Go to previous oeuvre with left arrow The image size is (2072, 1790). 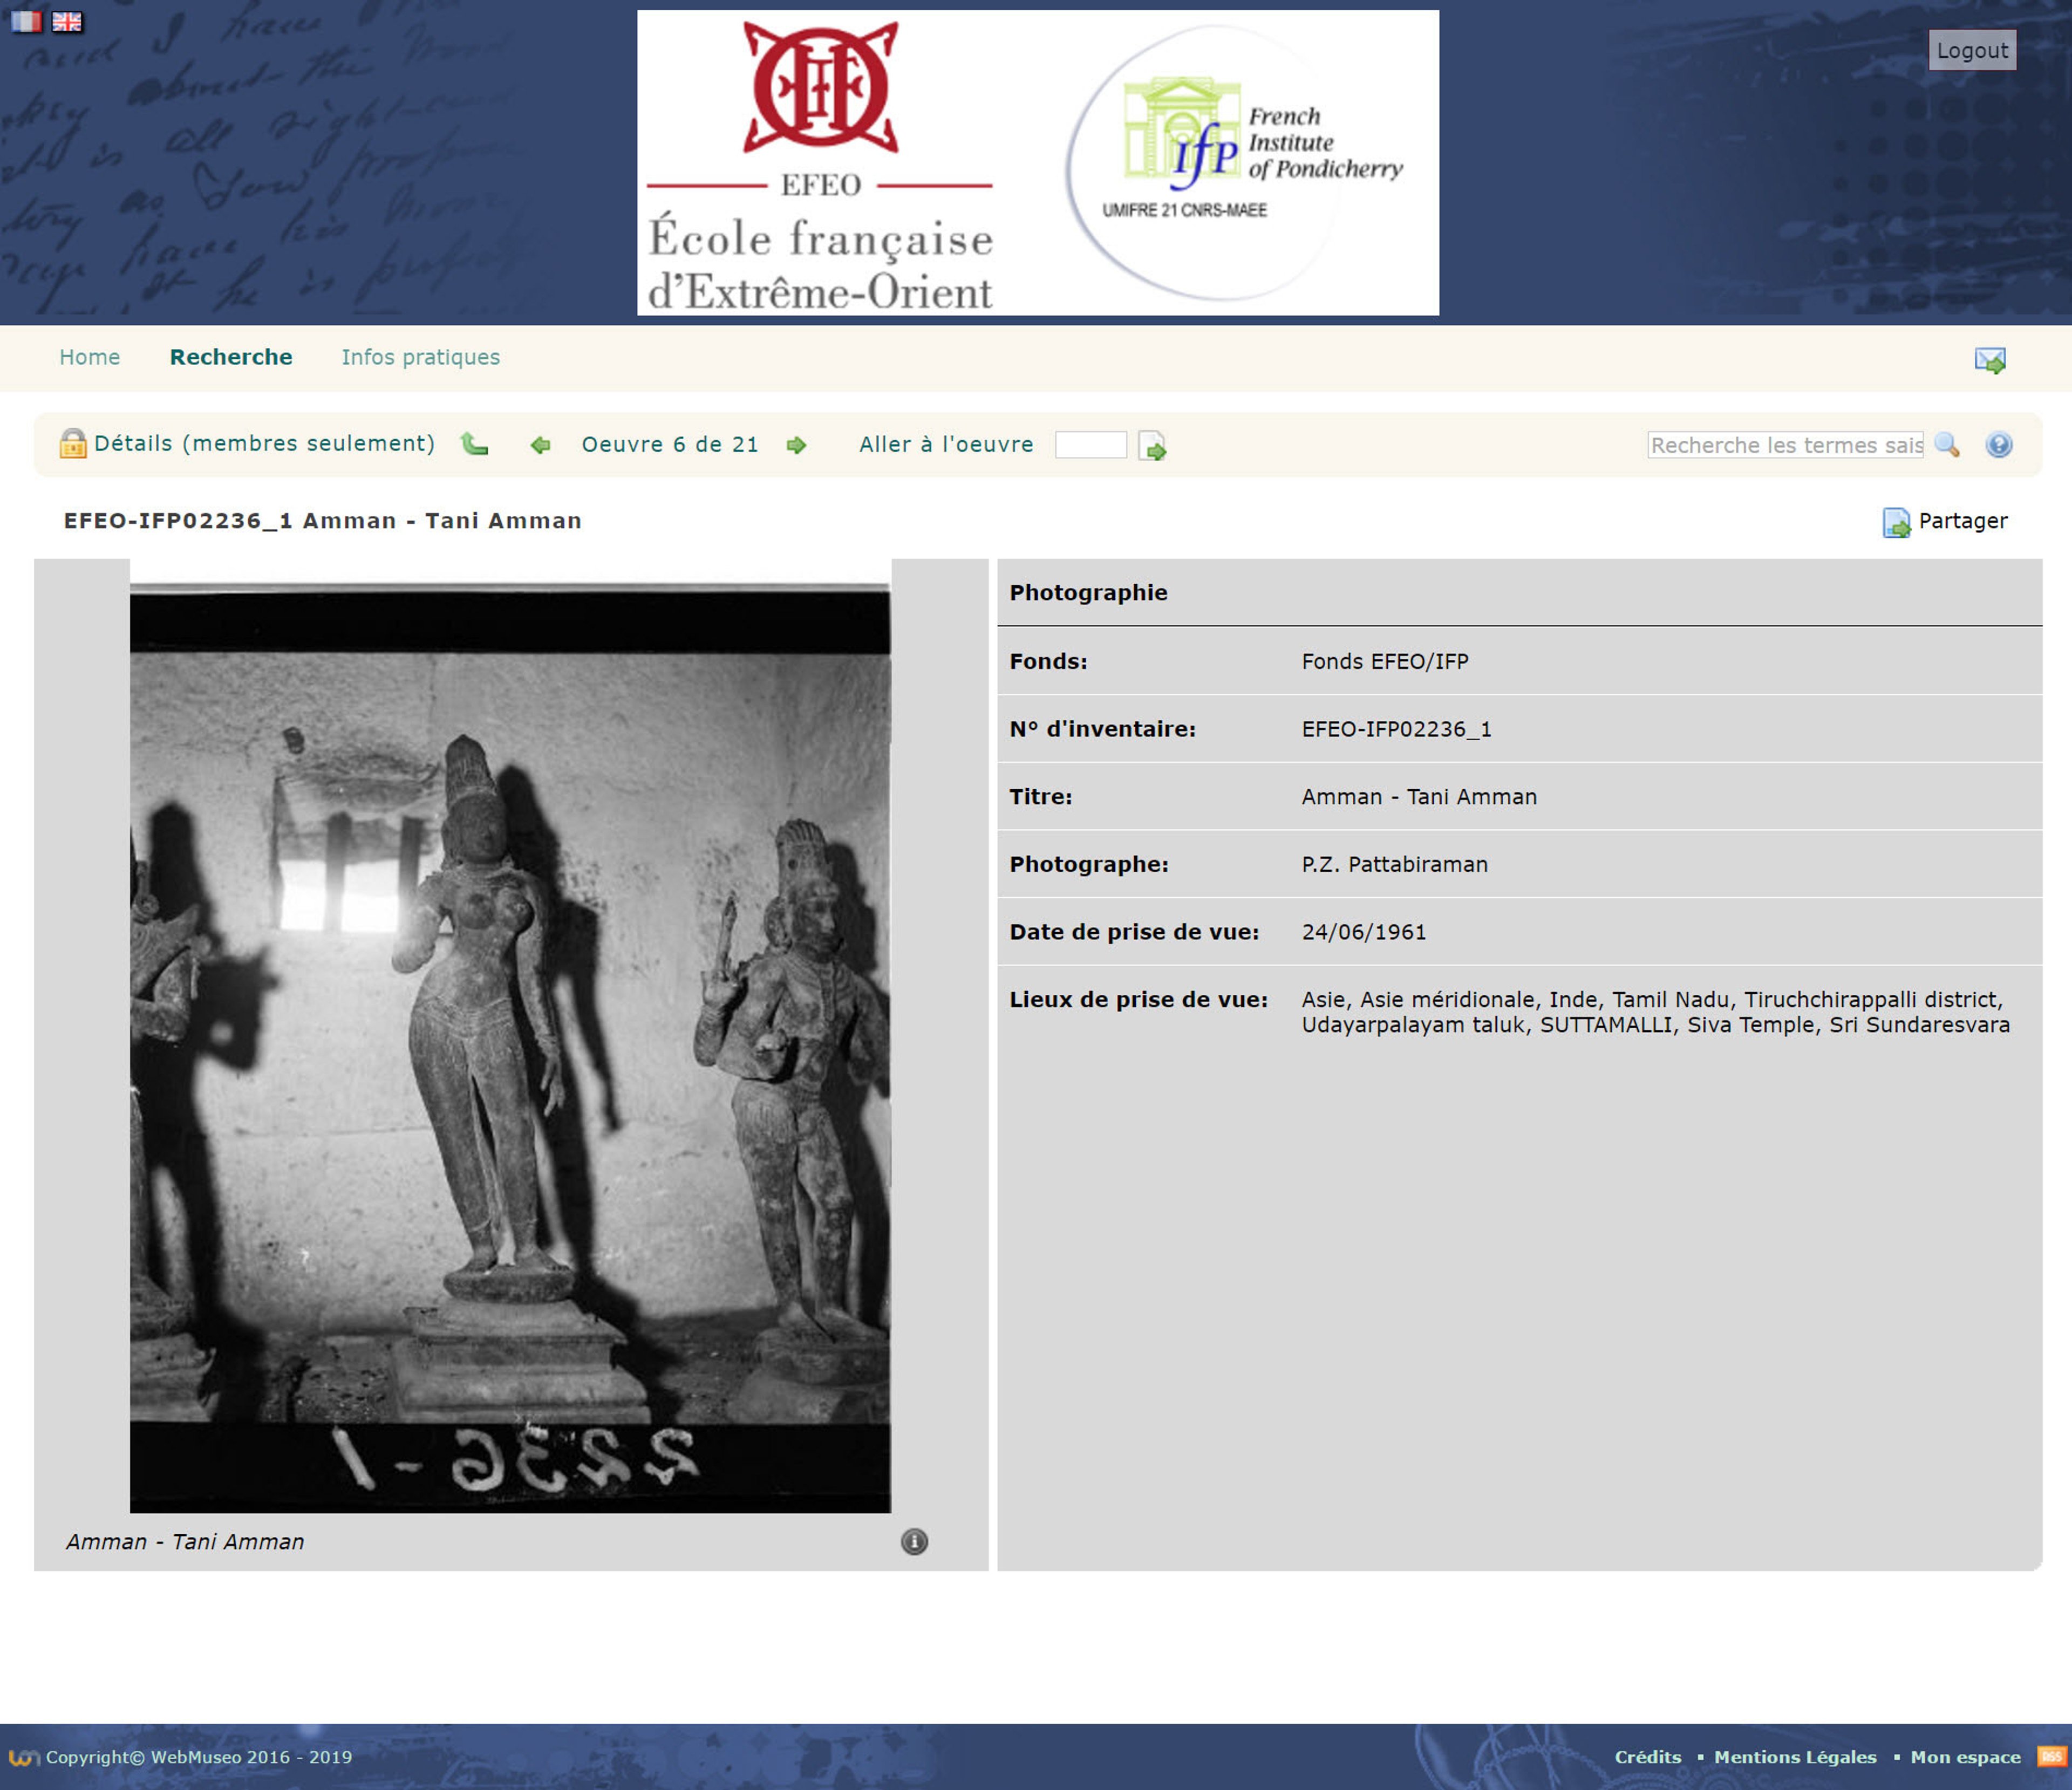coord(540,445)
